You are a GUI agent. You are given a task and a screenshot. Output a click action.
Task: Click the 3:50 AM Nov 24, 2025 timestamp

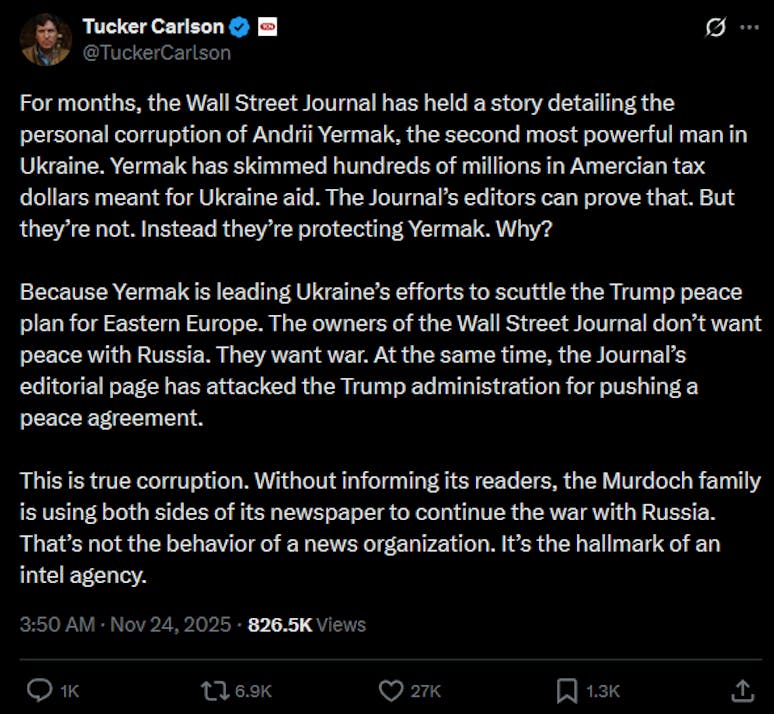coord(125,625)
